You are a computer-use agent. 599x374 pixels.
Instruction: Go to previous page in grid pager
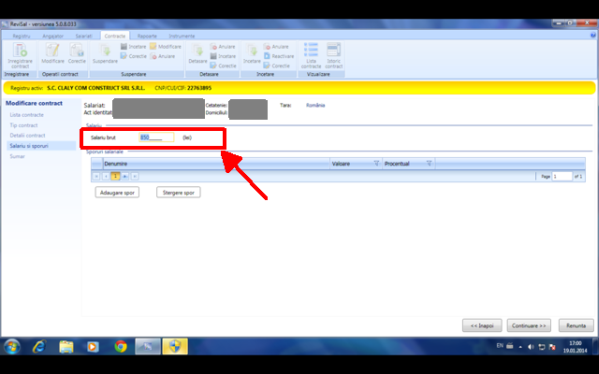pos(105,176)
